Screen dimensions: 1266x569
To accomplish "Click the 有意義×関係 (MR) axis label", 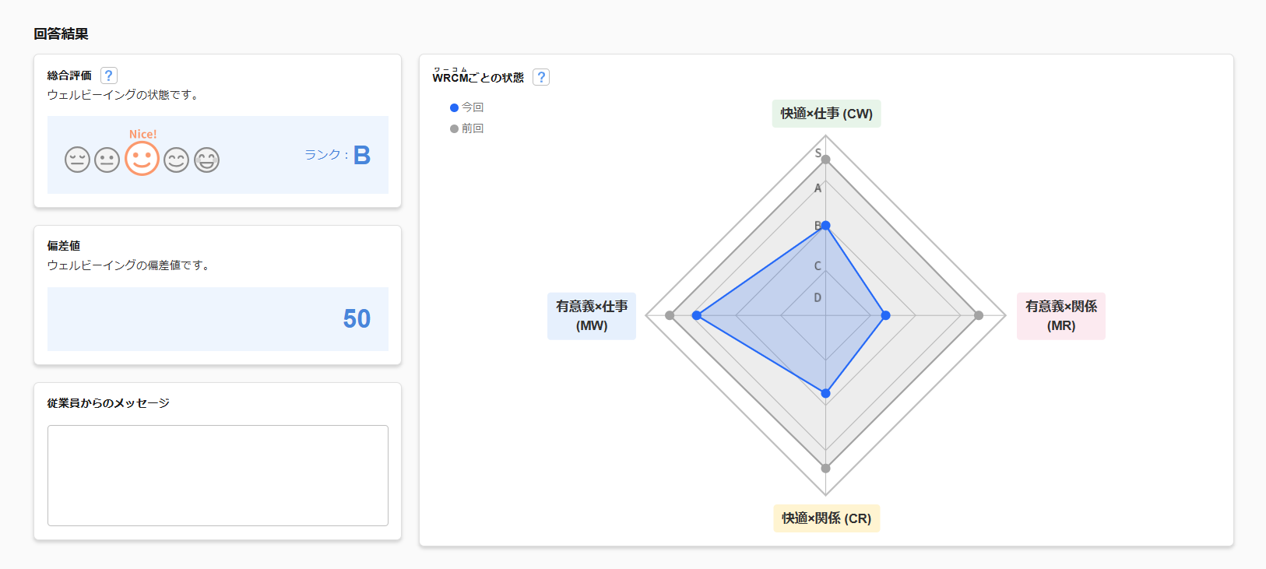I will pyautogui.click(x=1061, y=316).
